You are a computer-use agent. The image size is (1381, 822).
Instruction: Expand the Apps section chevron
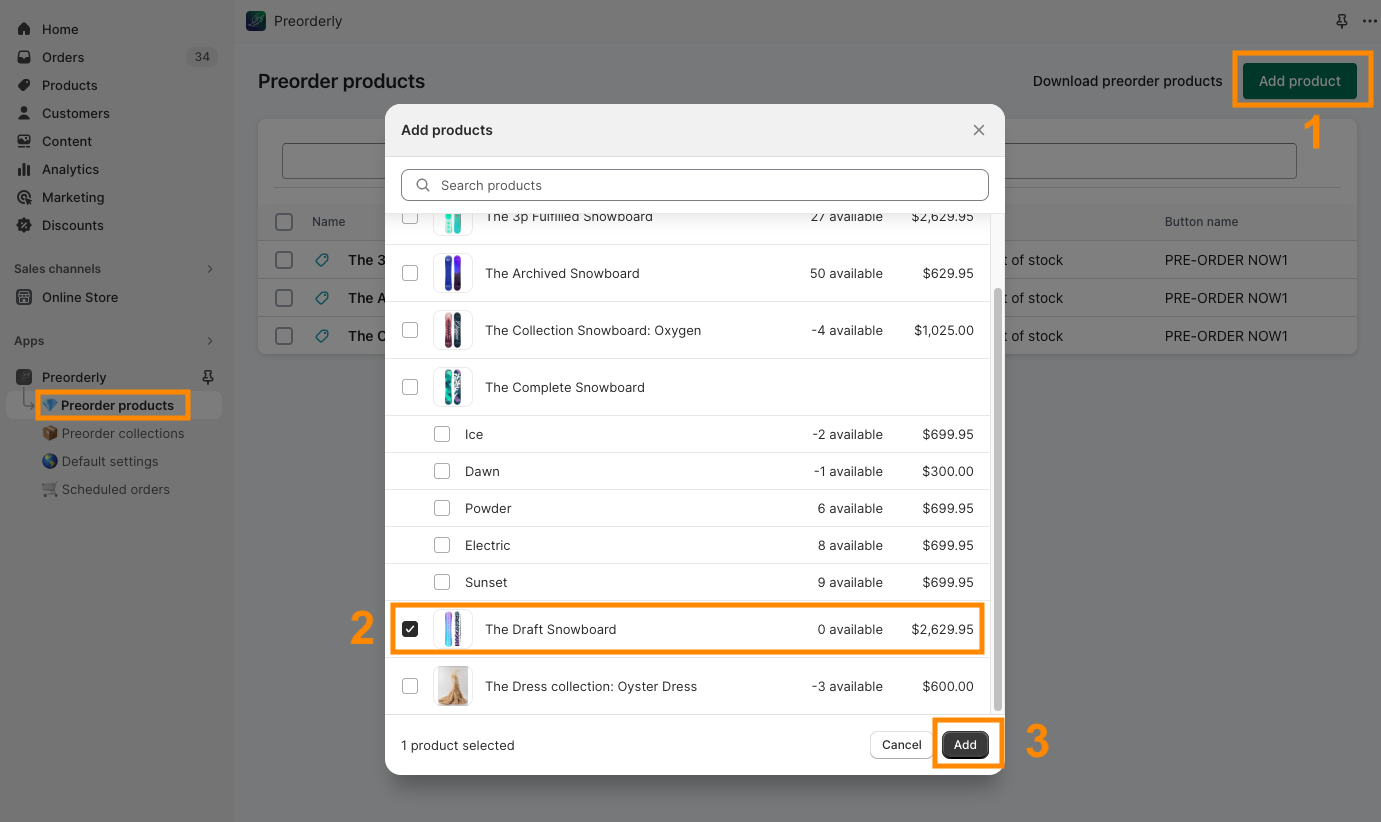[210, 341]
